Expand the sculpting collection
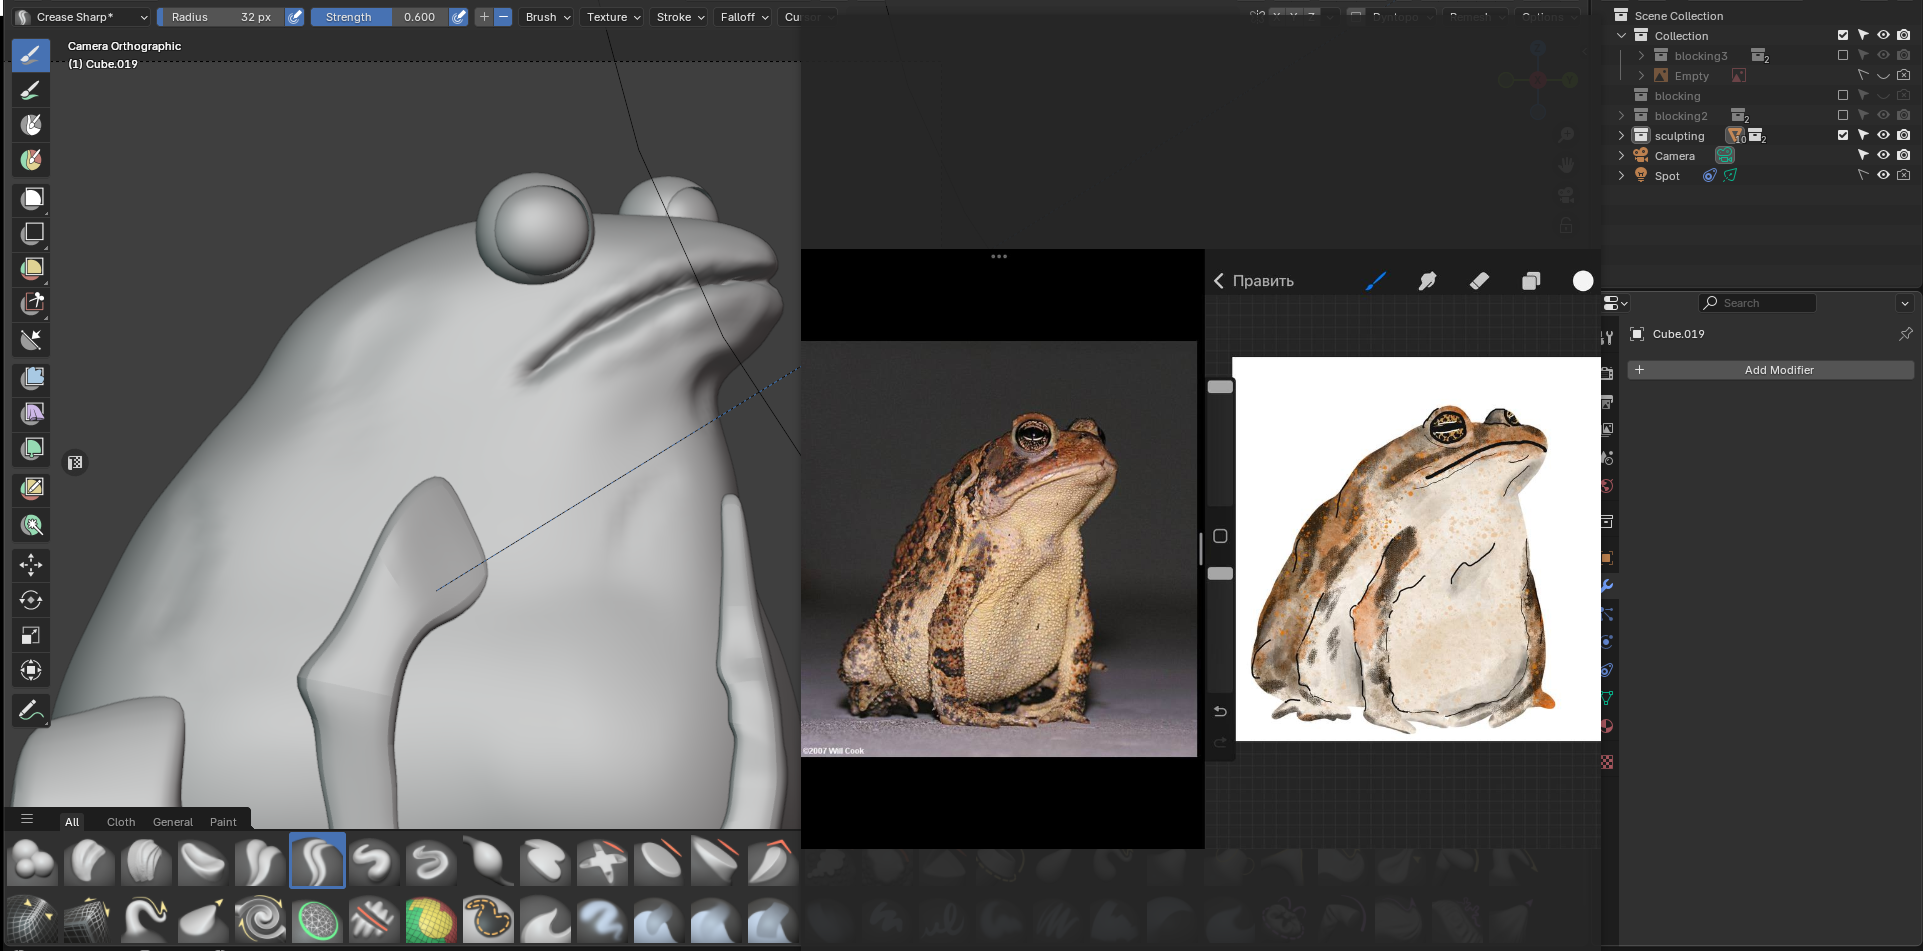Screen dimensions: 1923x951 tap(1621, 135)
